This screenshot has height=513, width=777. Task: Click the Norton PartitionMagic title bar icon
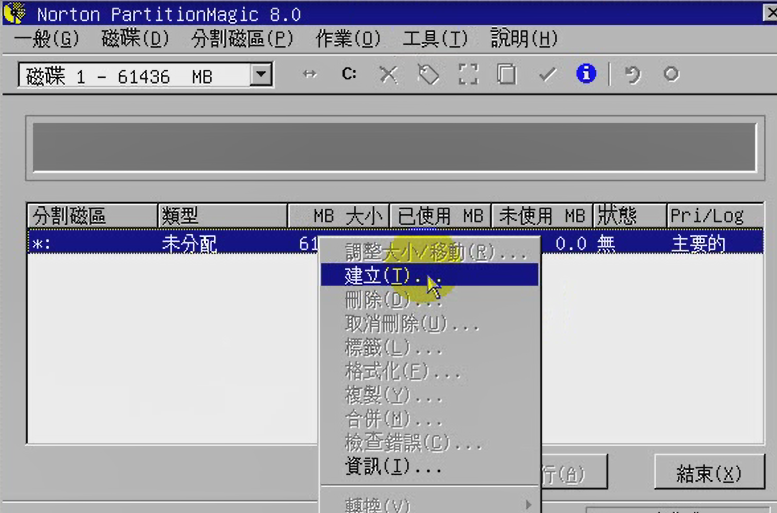pyautogui.click(x=14, y=13)
